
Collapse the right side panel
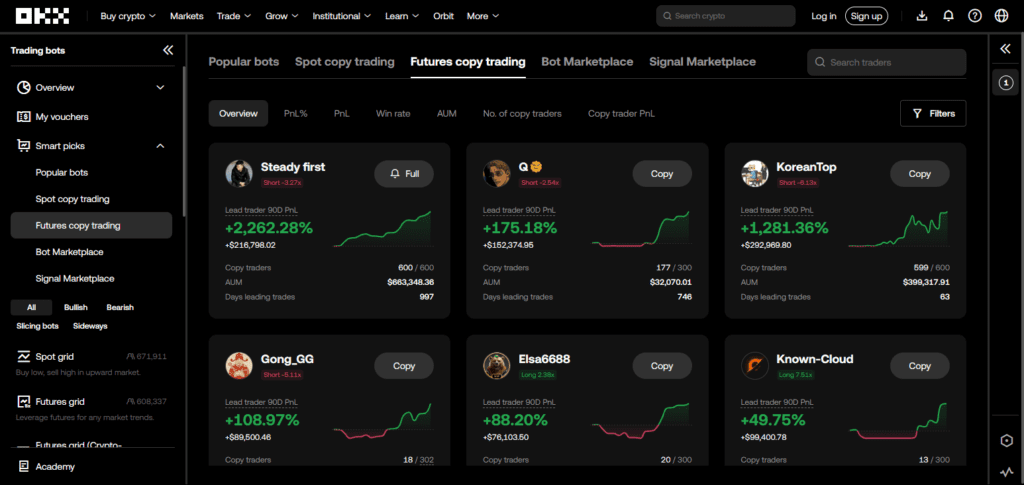(1006, 49)
